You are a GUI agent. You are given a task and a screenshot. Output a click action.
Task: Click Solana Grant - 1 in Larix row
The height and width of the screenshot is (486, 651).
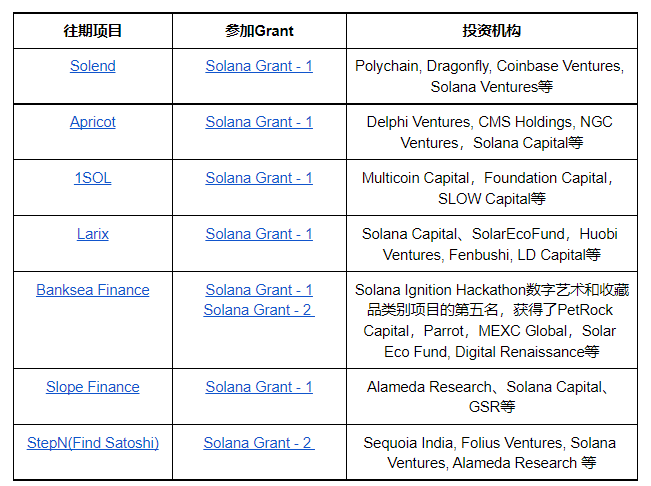(x=259, y=234)
